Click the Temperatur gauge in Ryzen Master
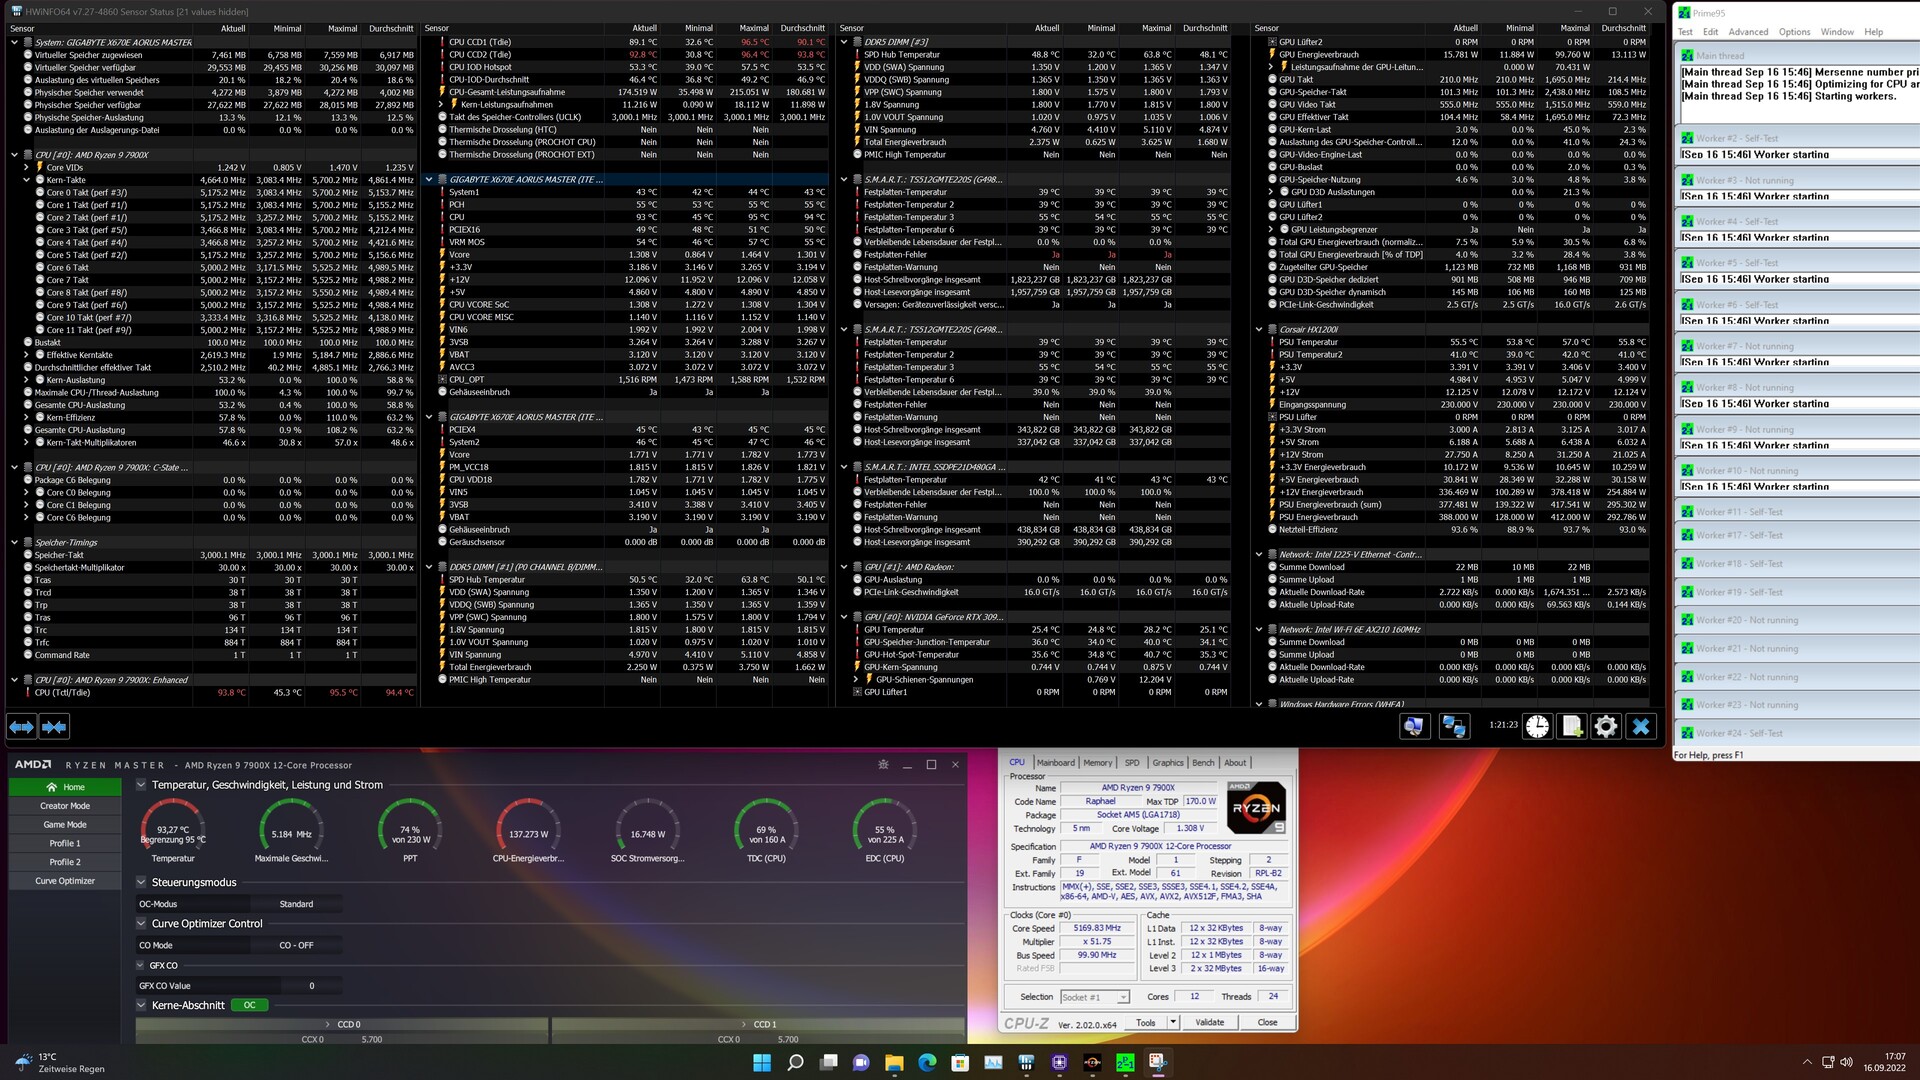Viewport: 1920px width, 1080px height. click(173, 829)
